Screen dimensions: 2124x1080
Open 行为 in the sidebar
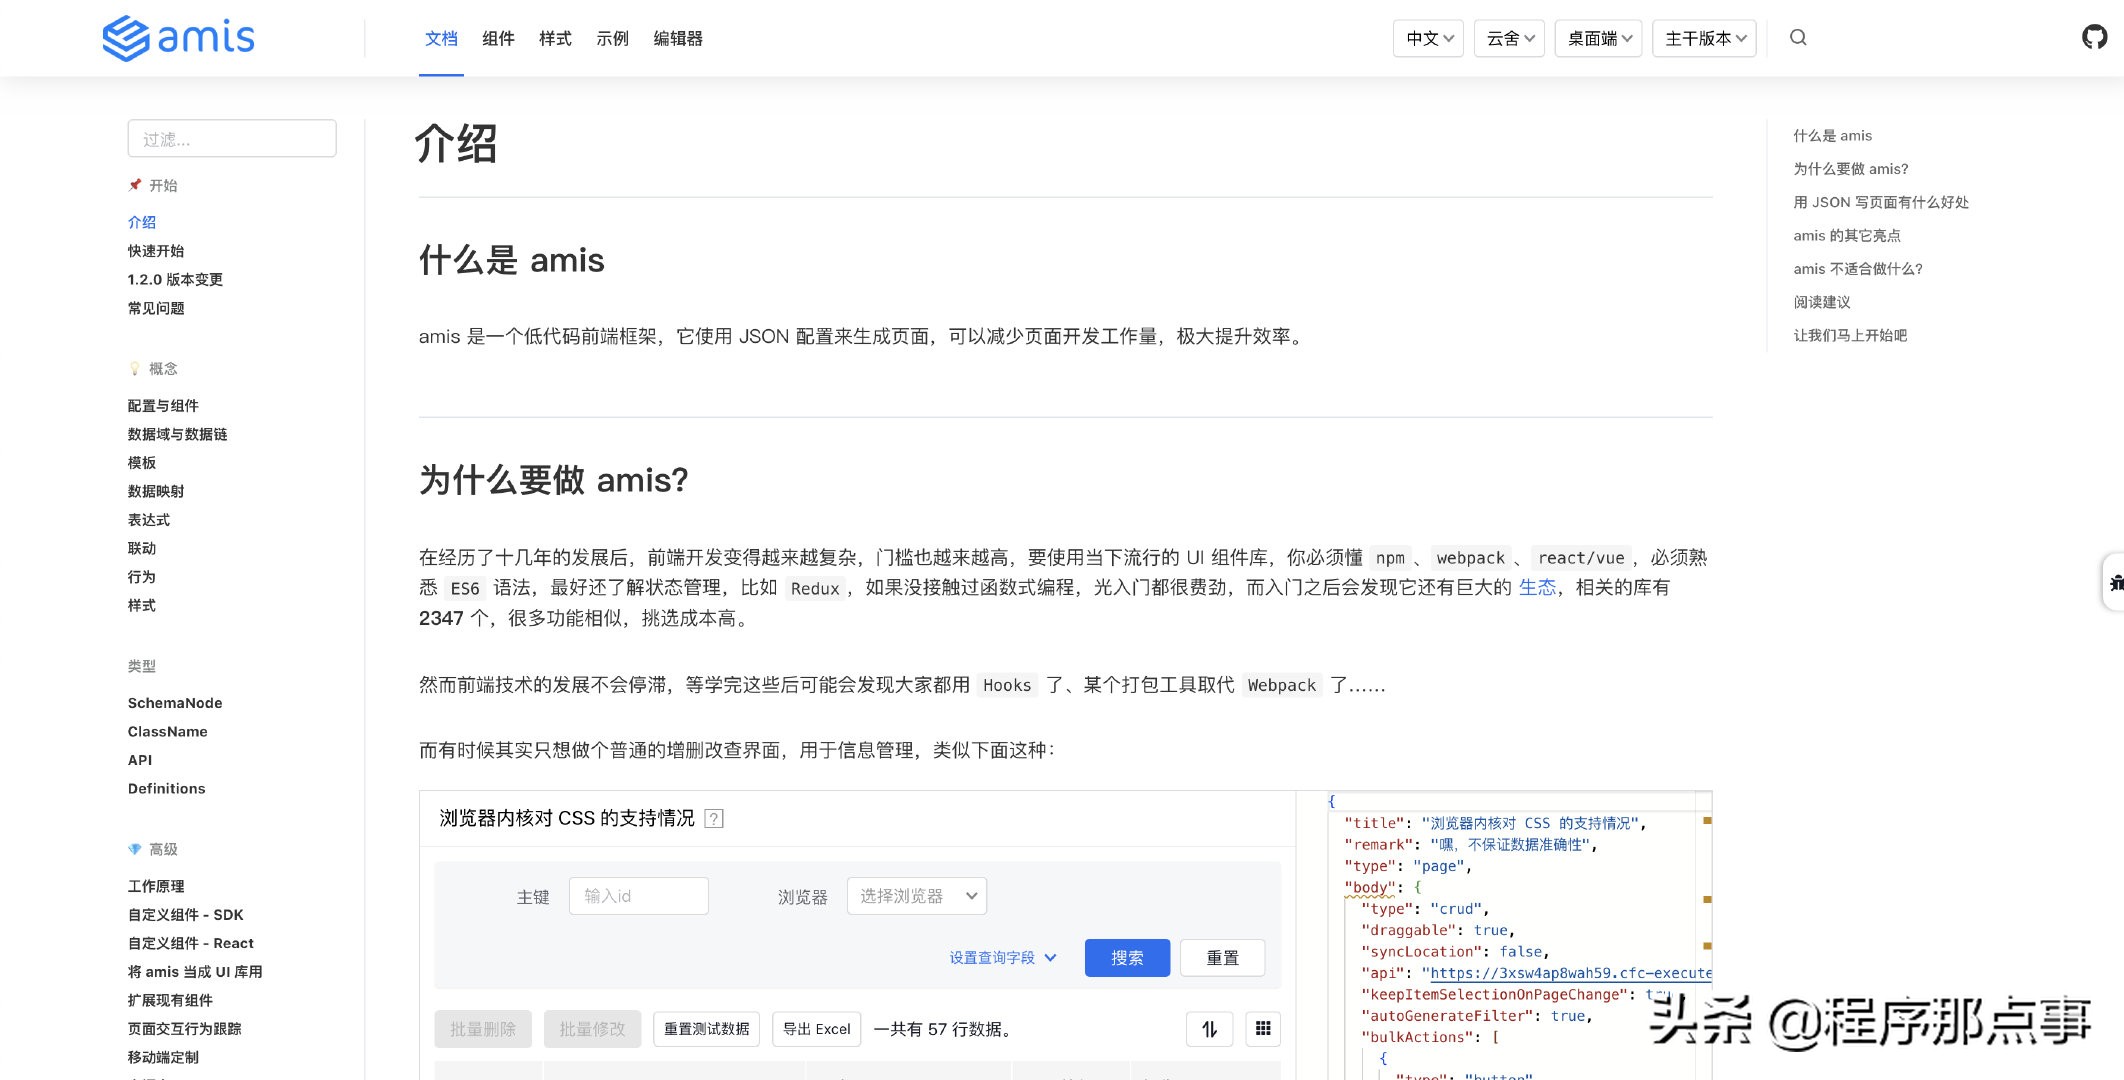click(x=142, y=577)
